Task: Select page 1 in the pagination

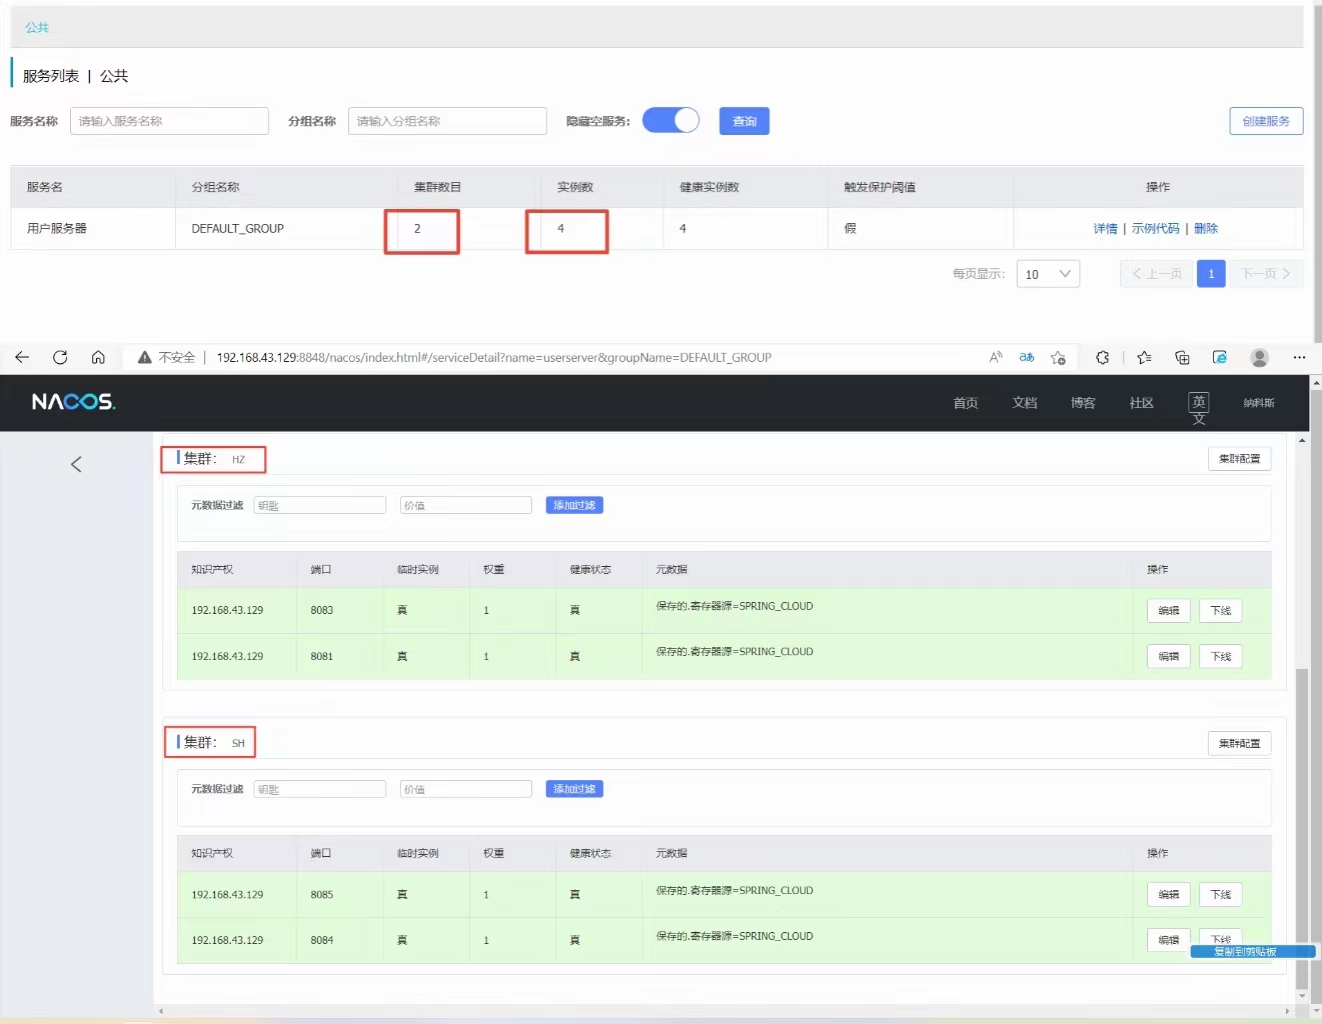Action: [x=1211, y=274]
